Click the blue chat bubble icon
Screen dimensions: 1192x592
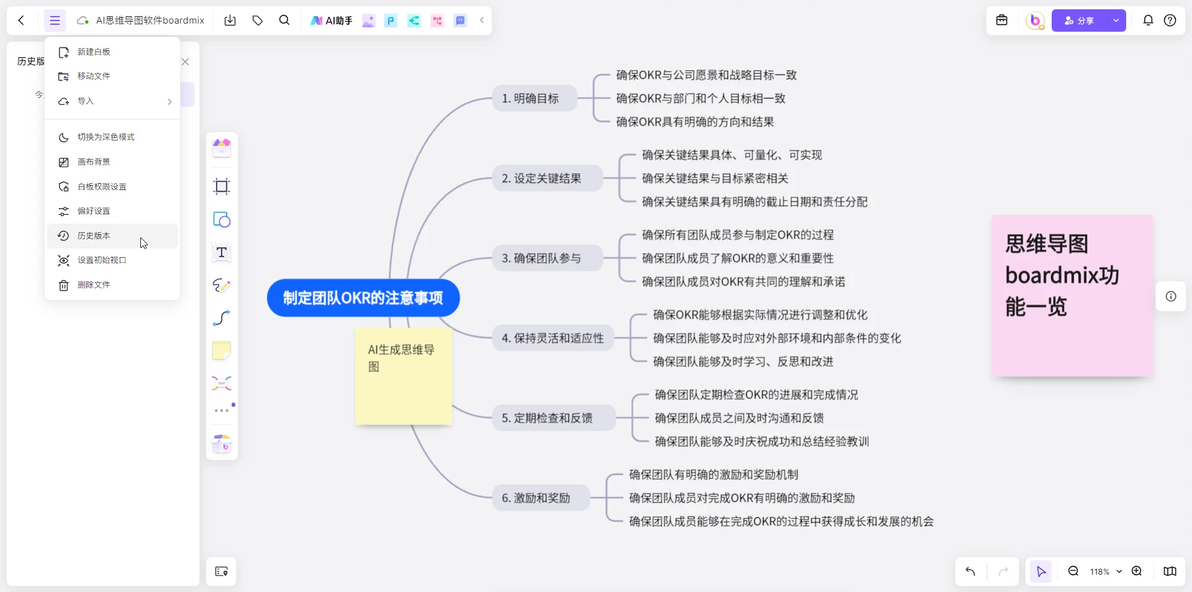[x=460, y=21]
